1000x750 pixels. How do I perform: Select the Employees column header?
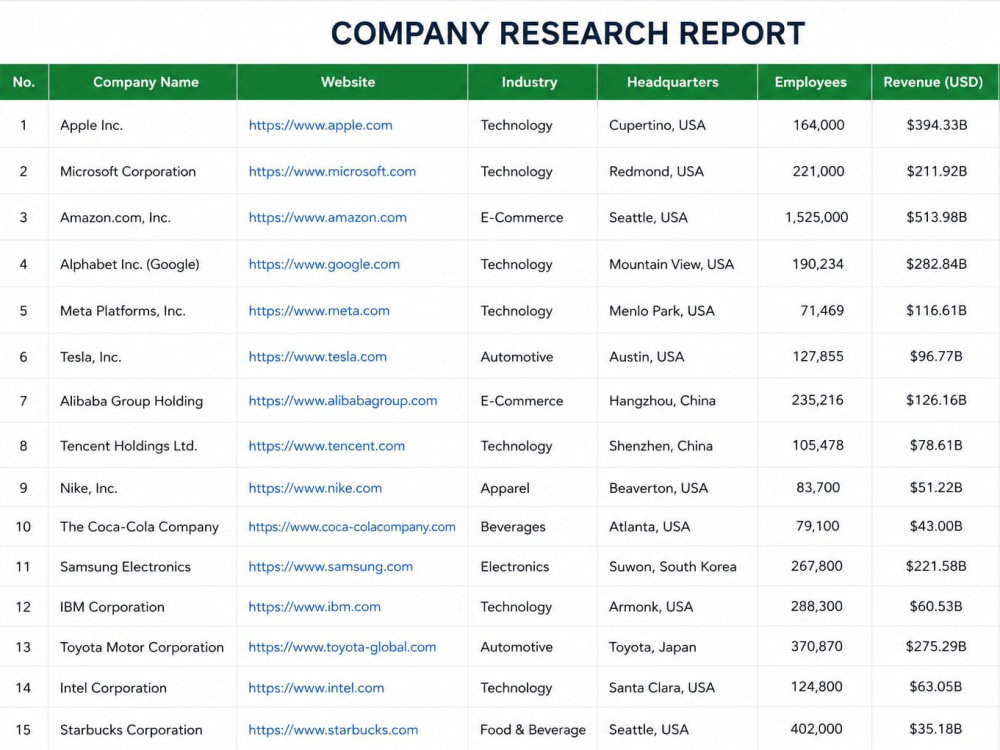tap(814, 82)
